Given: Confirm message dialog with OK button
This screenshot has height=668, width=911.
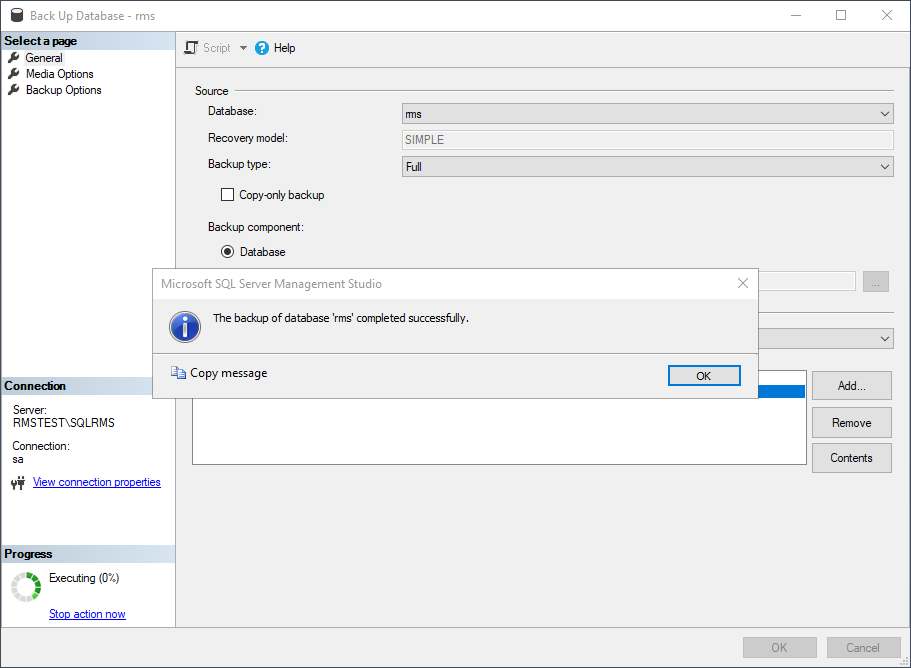Looking at the screenshot, I should (x=704, y=376).
